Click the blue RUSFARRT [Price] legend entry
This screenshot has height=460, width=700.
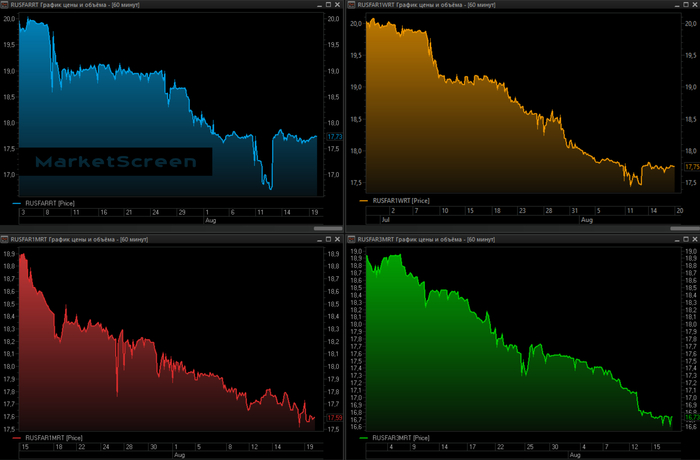pos(47,203)
